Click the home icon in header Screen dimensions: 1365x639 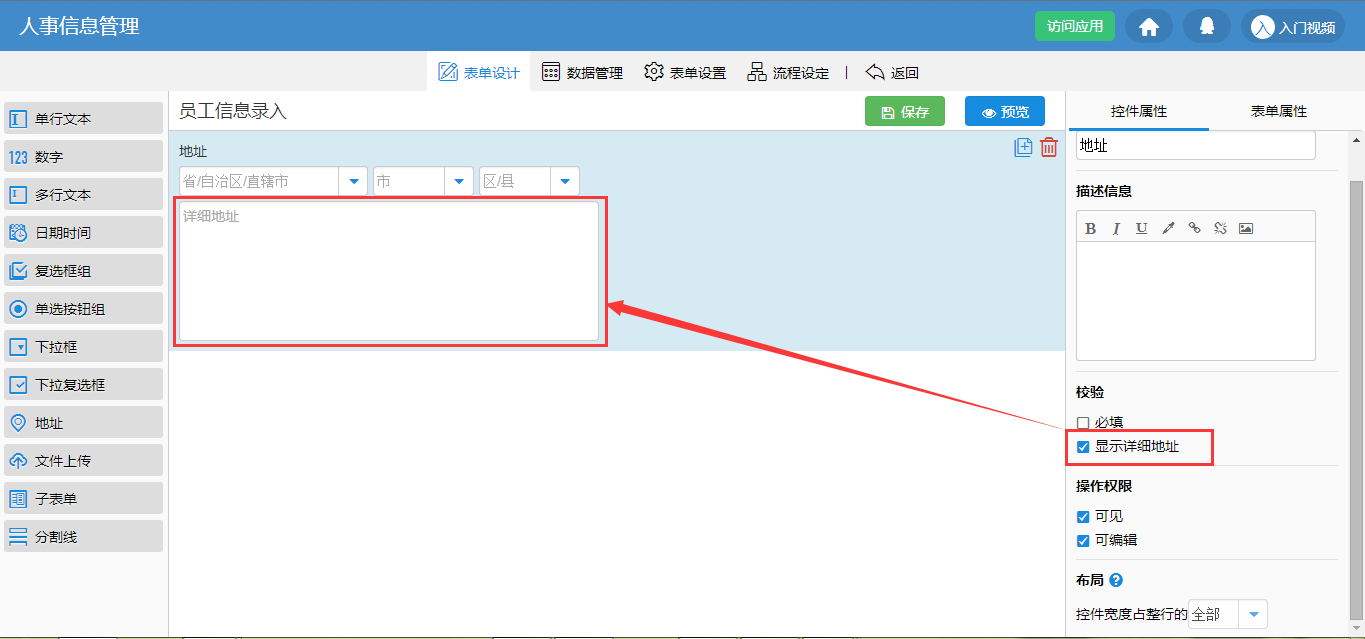point(1149,27)
